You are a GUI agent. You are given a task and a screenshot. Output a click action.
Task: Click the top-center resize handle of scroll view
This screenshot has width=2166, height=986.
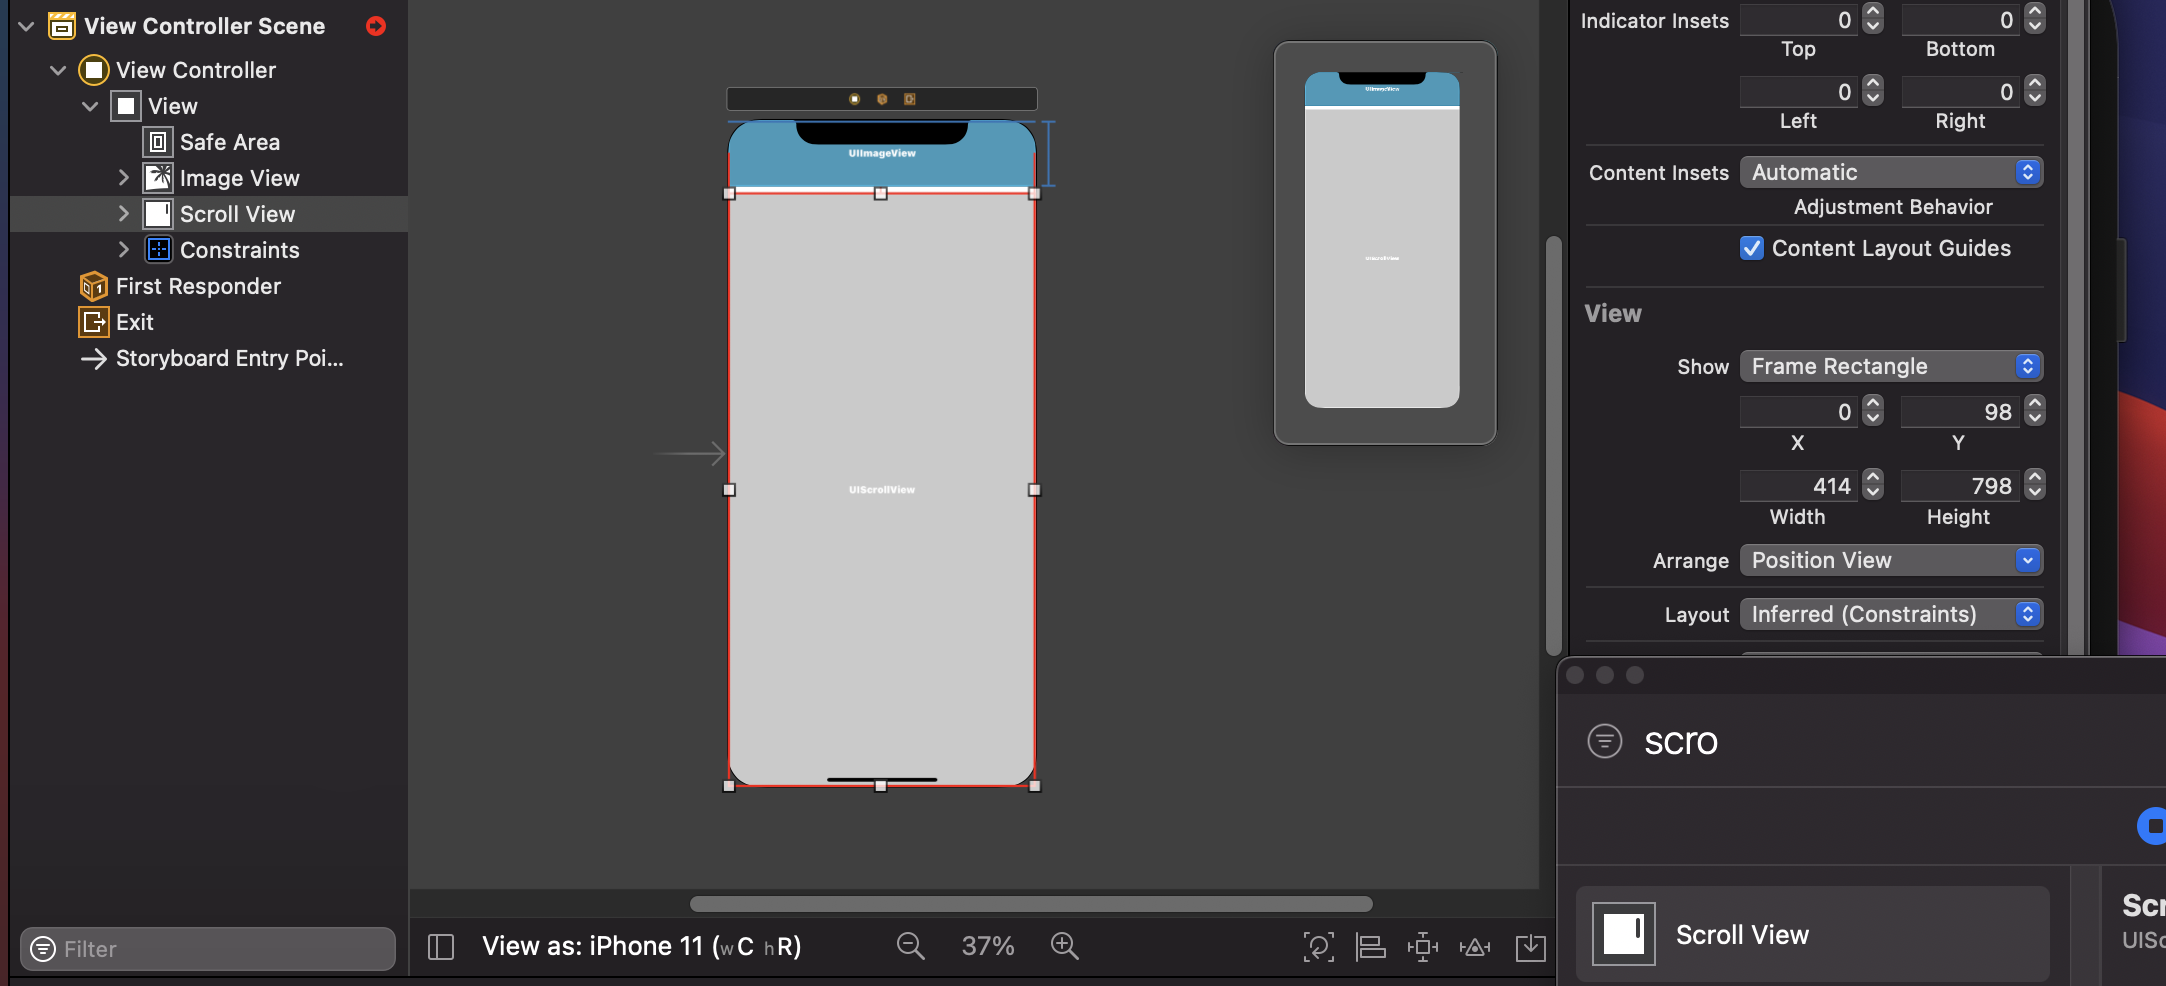[881, 194]
